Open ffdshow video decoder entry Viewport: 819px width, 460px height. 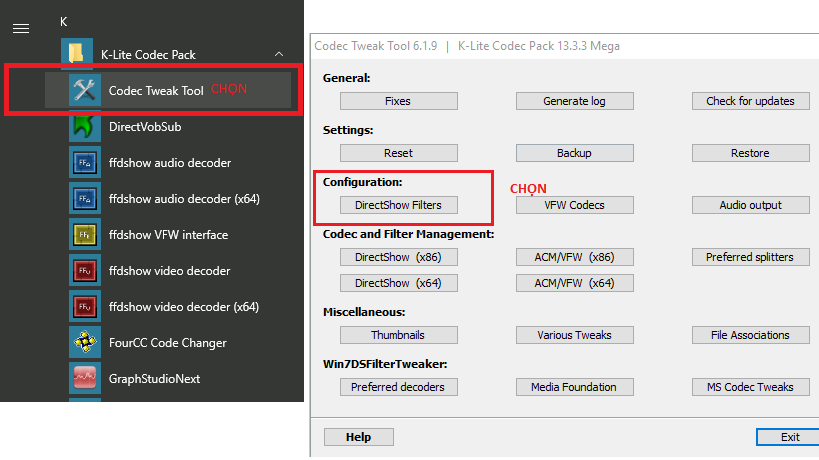point(169,271)
